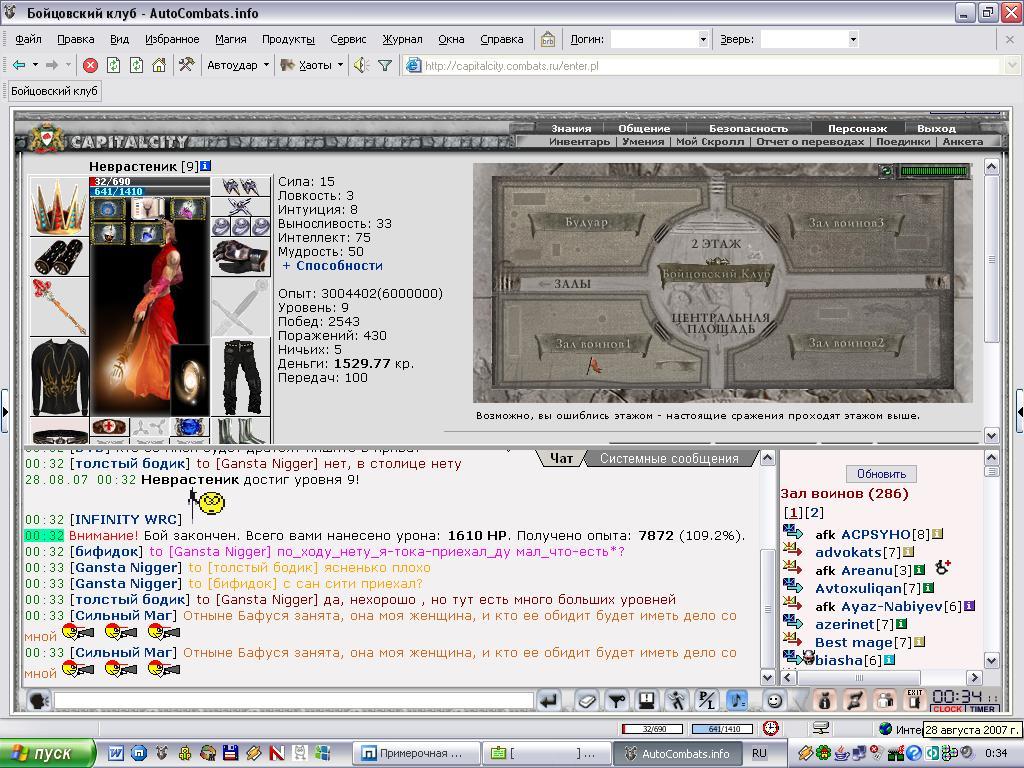
Task: Click the gloves equipment slot
Action: click(x=240, y=257)
